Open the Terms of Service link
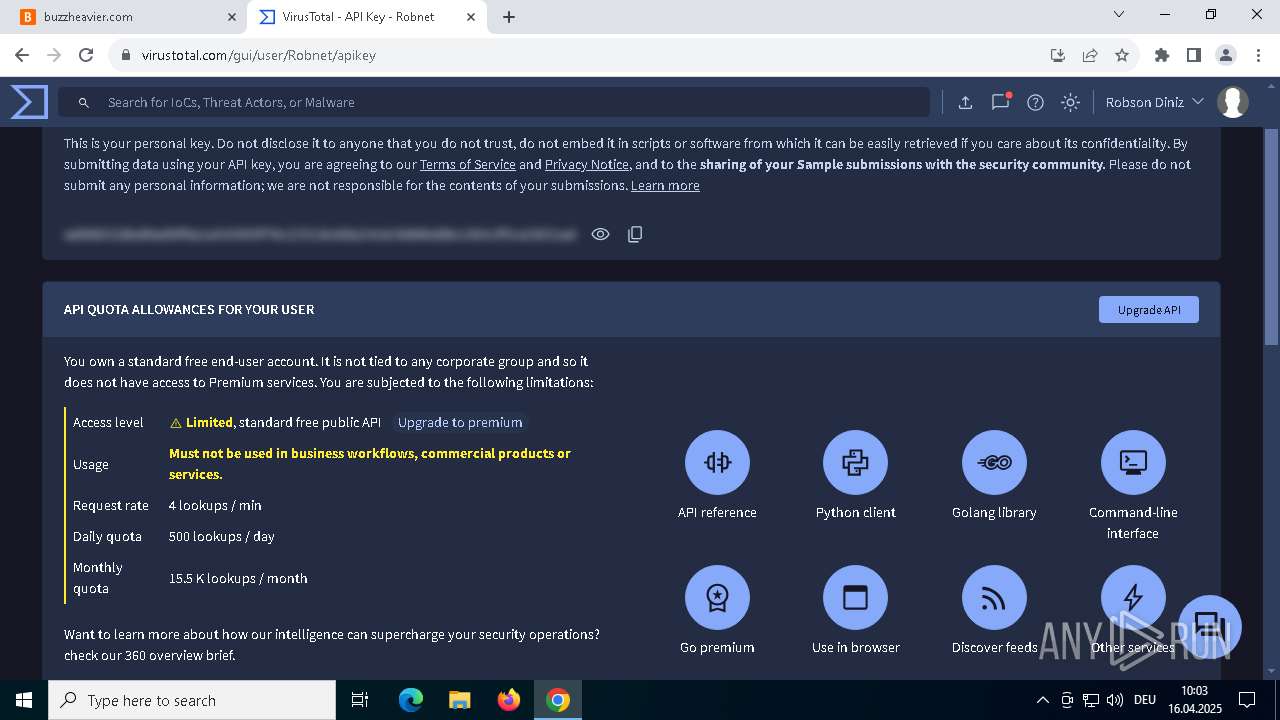This screenshot has width=1280, height=720. pyautogui.click(x=467, y=164)
